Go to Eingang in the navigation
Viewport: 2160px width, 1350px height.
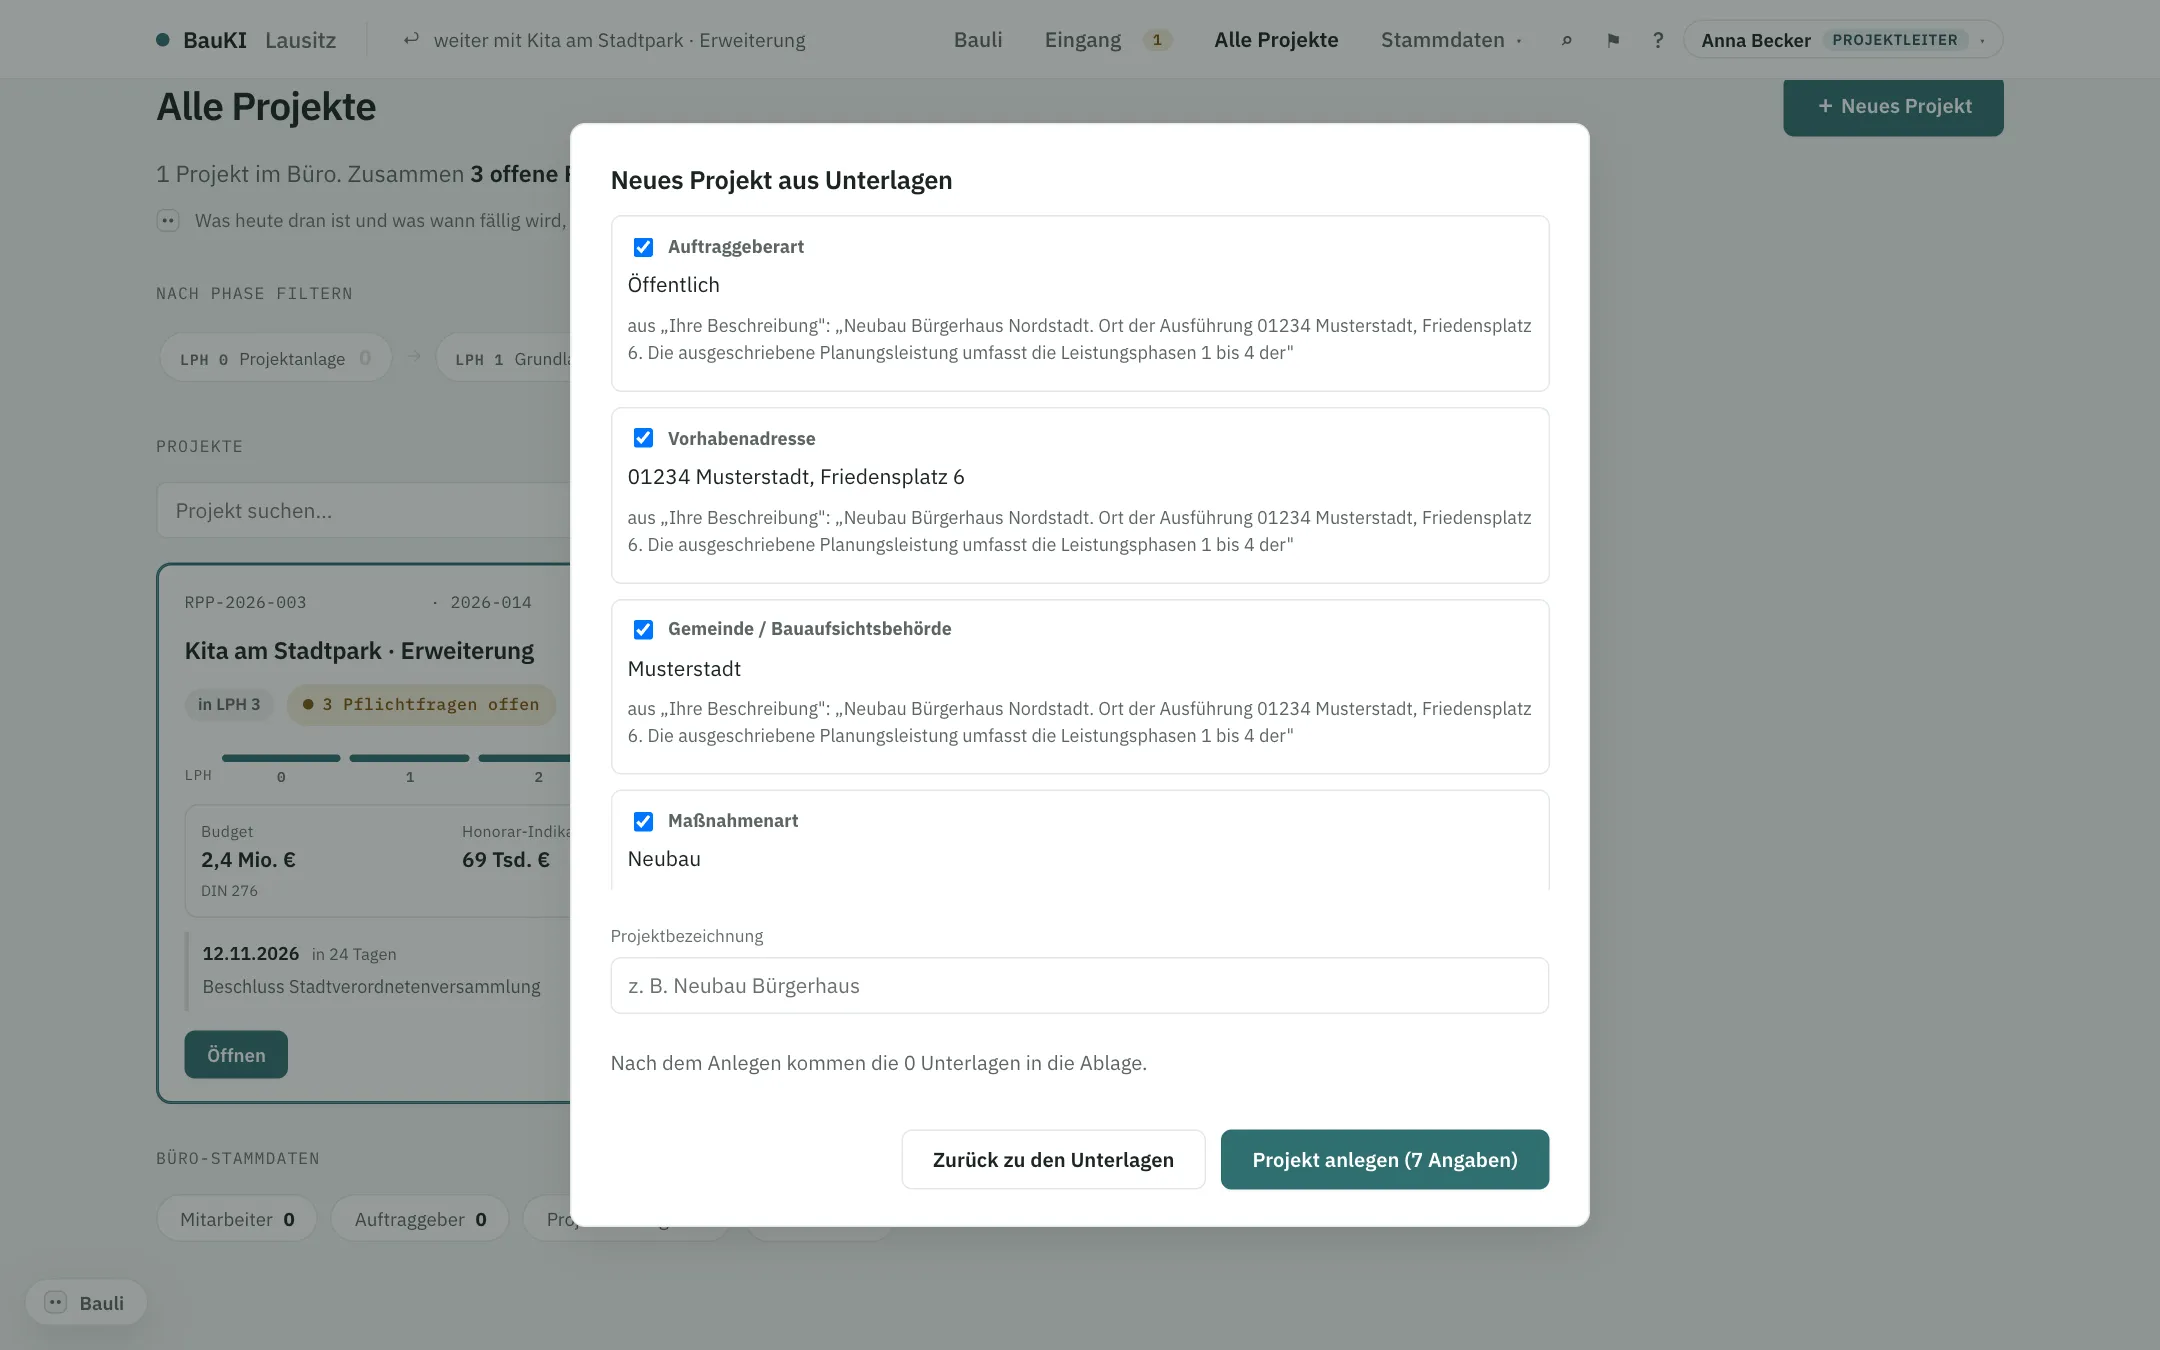[1083, 40]
